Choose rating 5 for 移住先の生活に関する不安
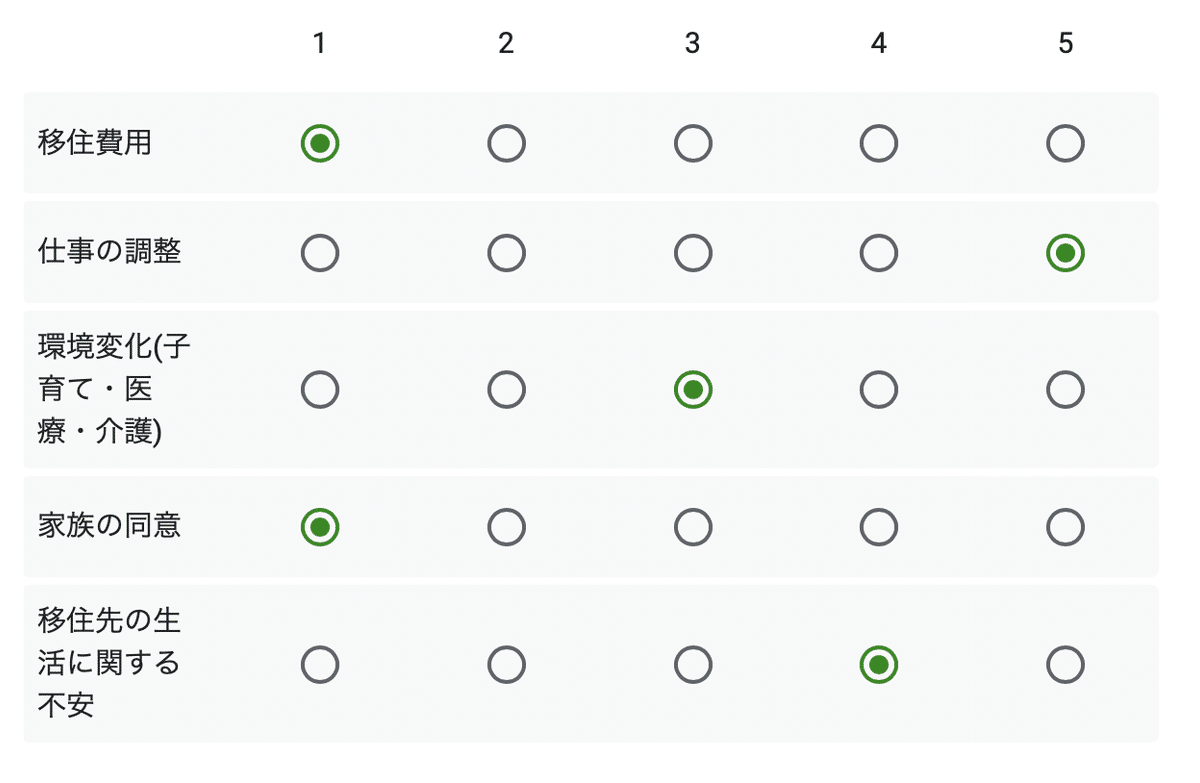 (x=1065, y=664)
